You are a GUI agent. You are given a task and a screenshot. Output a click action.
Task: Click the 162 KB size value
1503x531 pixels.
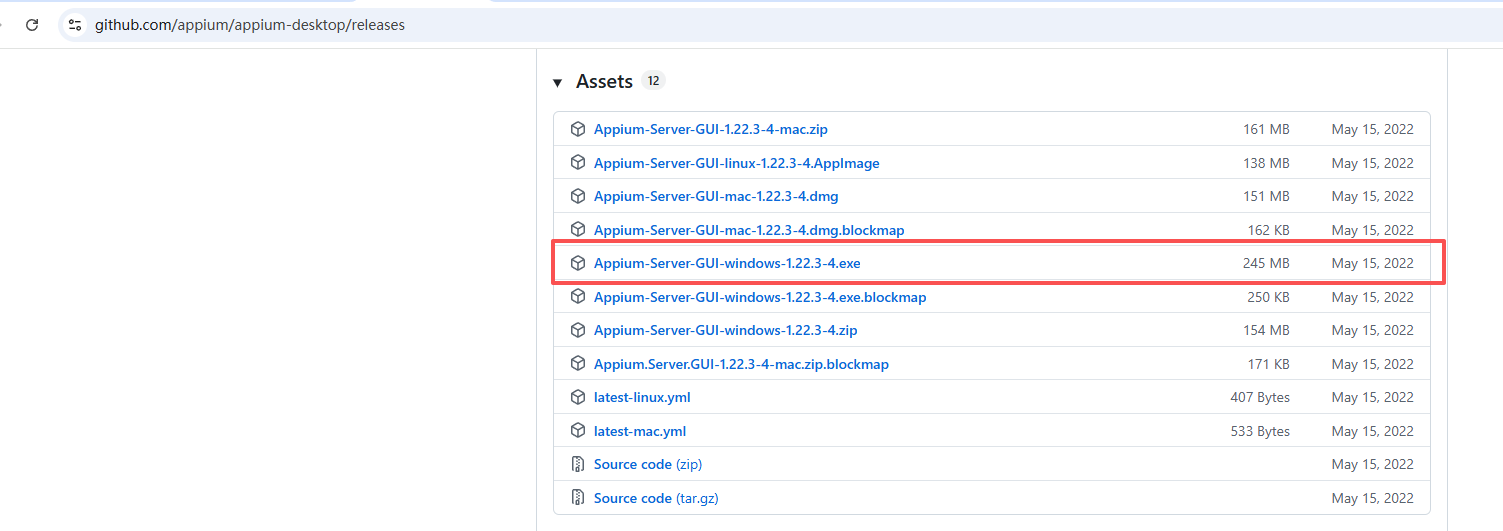click(x=1268, y=230)
